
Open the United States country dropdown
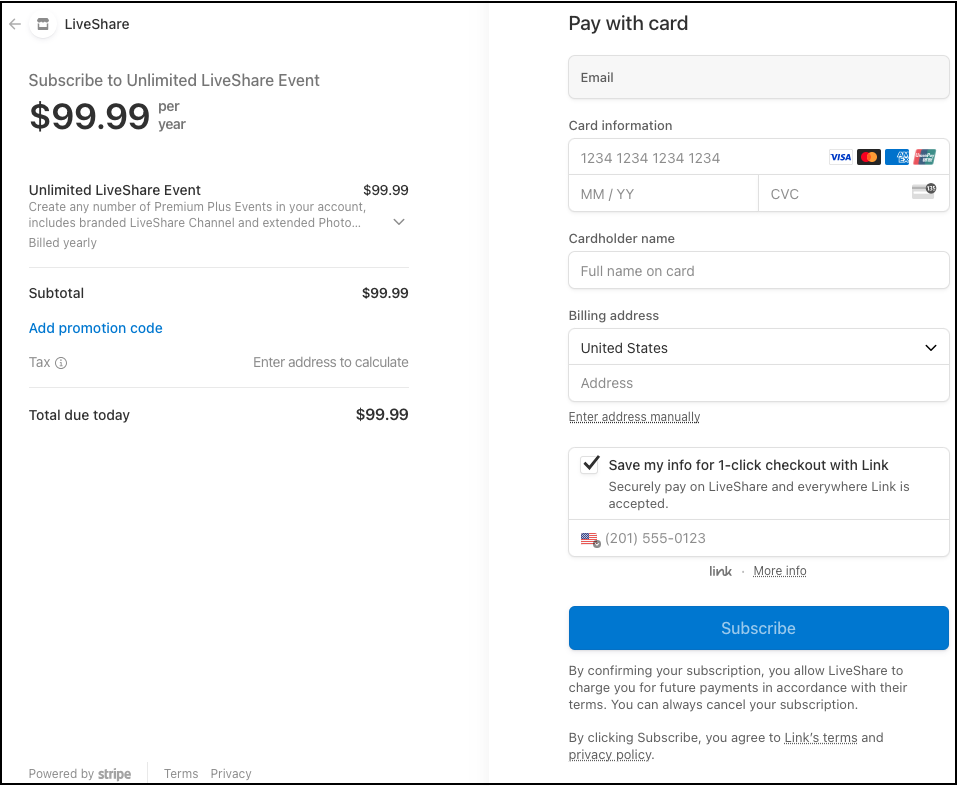(758, 348)
